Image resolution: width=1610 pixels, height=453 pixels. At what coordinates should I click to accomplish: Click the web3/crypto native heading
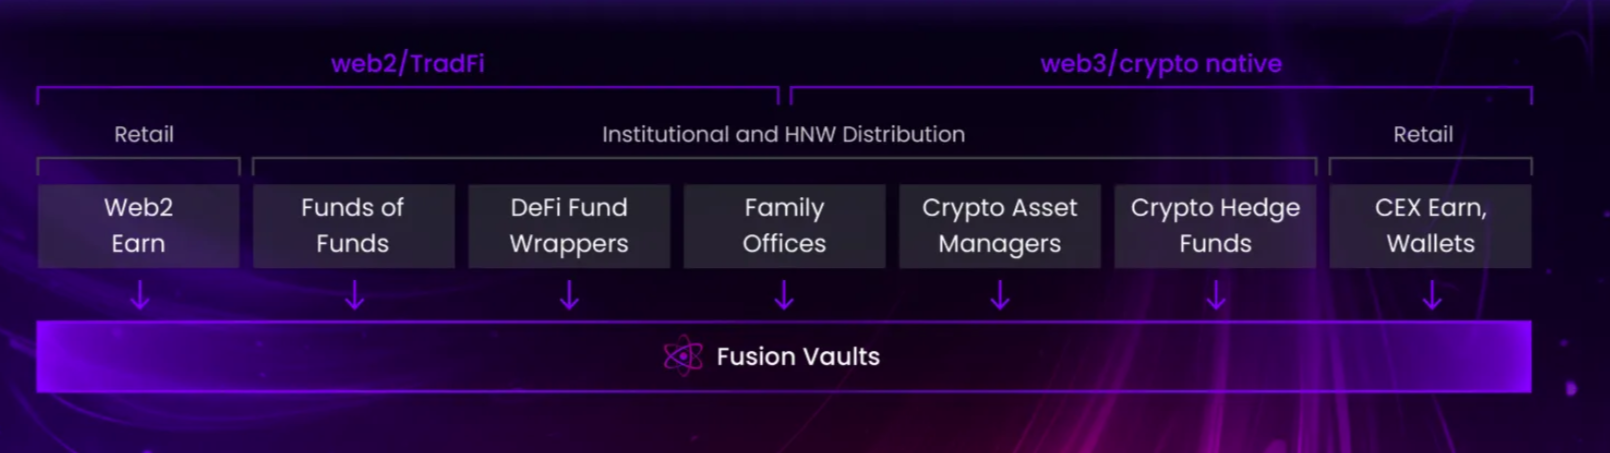[1161, 64]
